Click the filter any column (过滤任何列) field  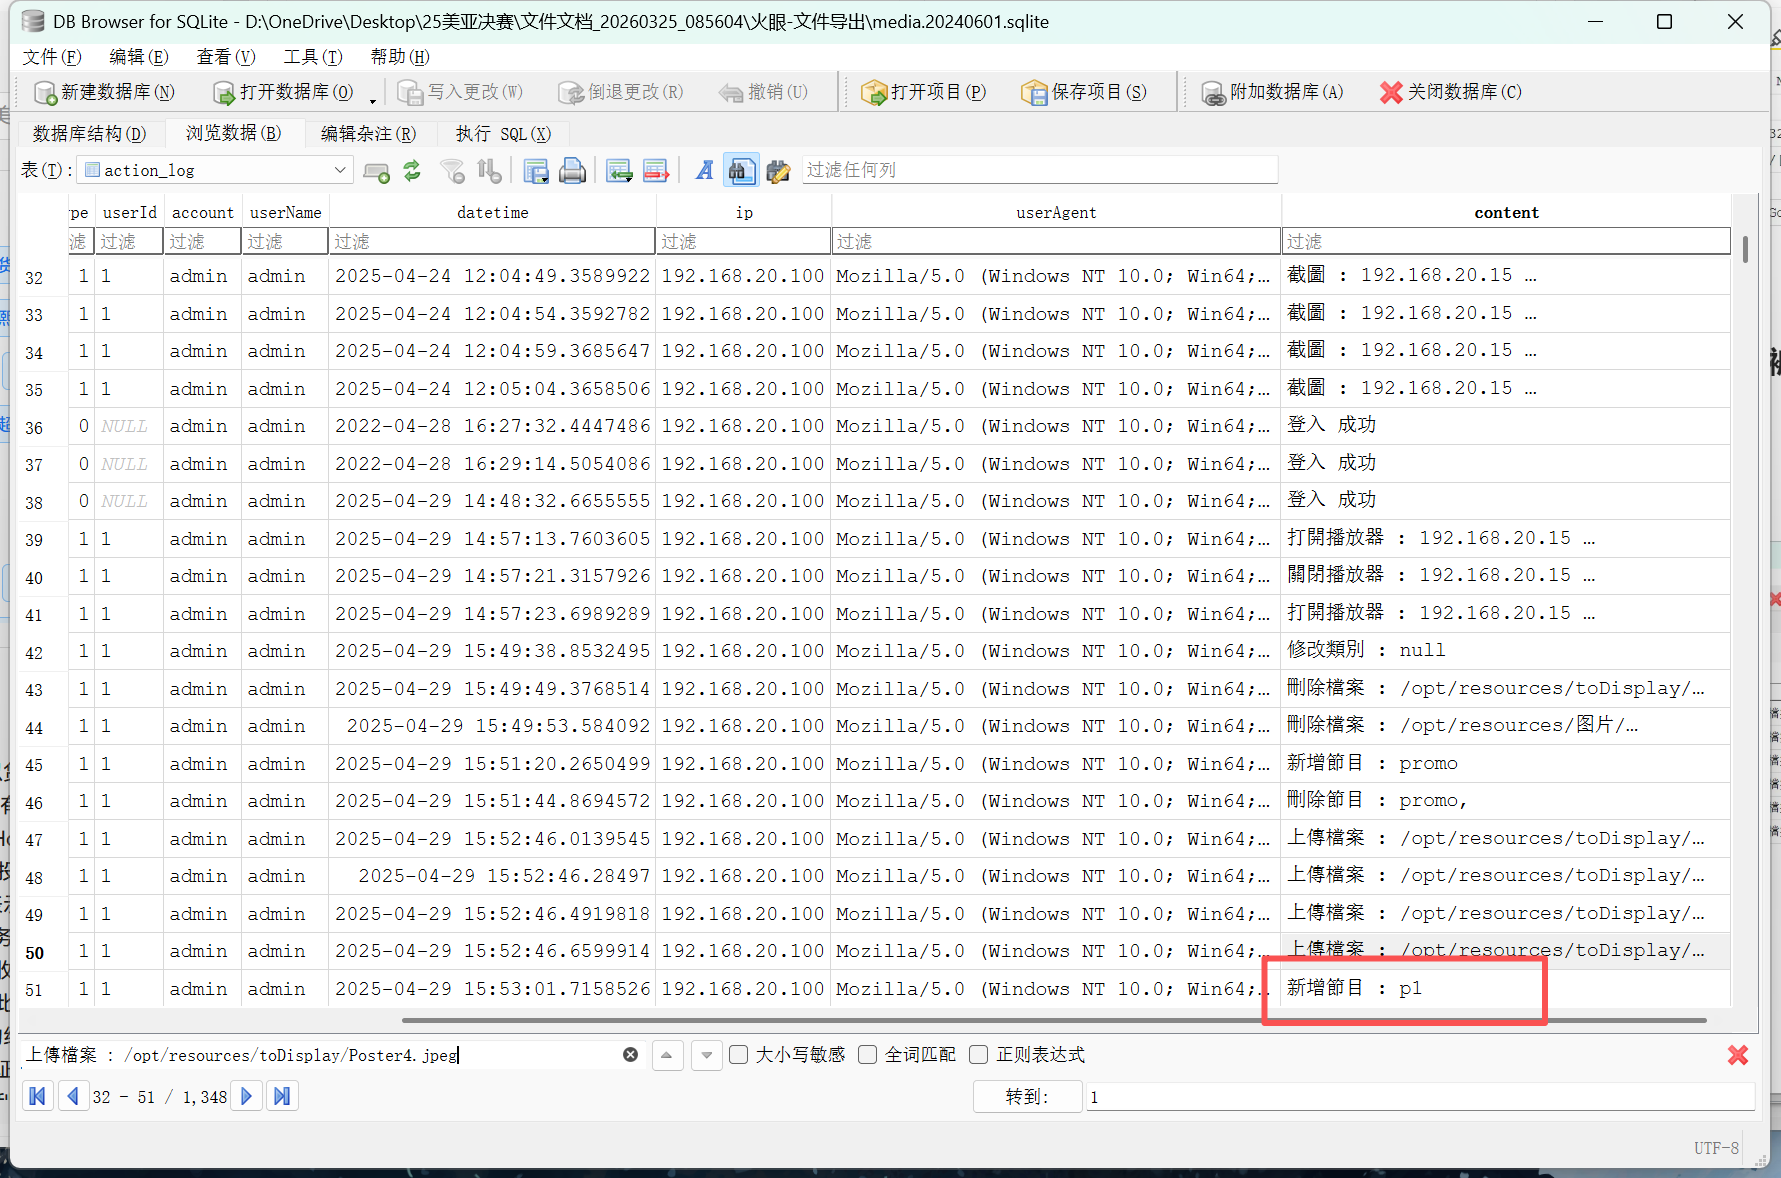[1040, 170]
